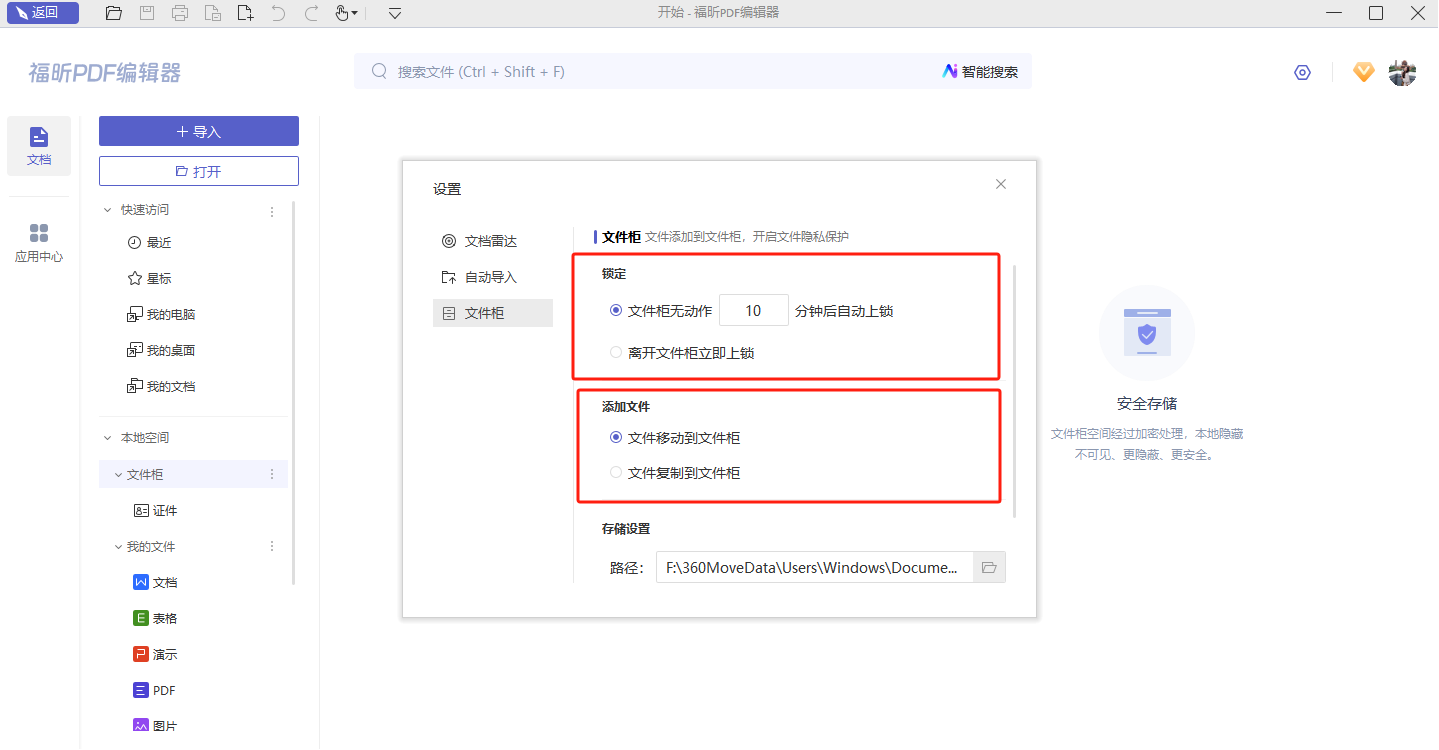Click the auto-lock minutes input field
Image resolution: width=1439 pixels, height=750 pixels.
click(753, 311)
